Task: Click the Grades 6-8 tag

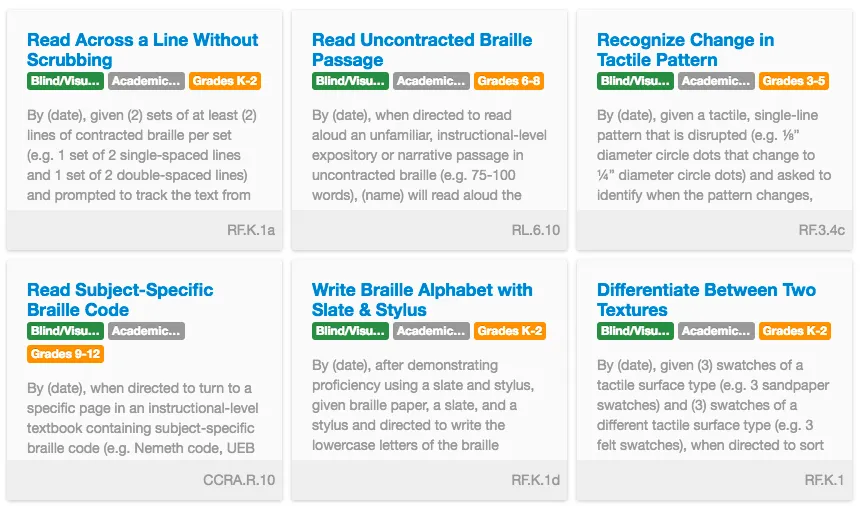Action: 510,81
